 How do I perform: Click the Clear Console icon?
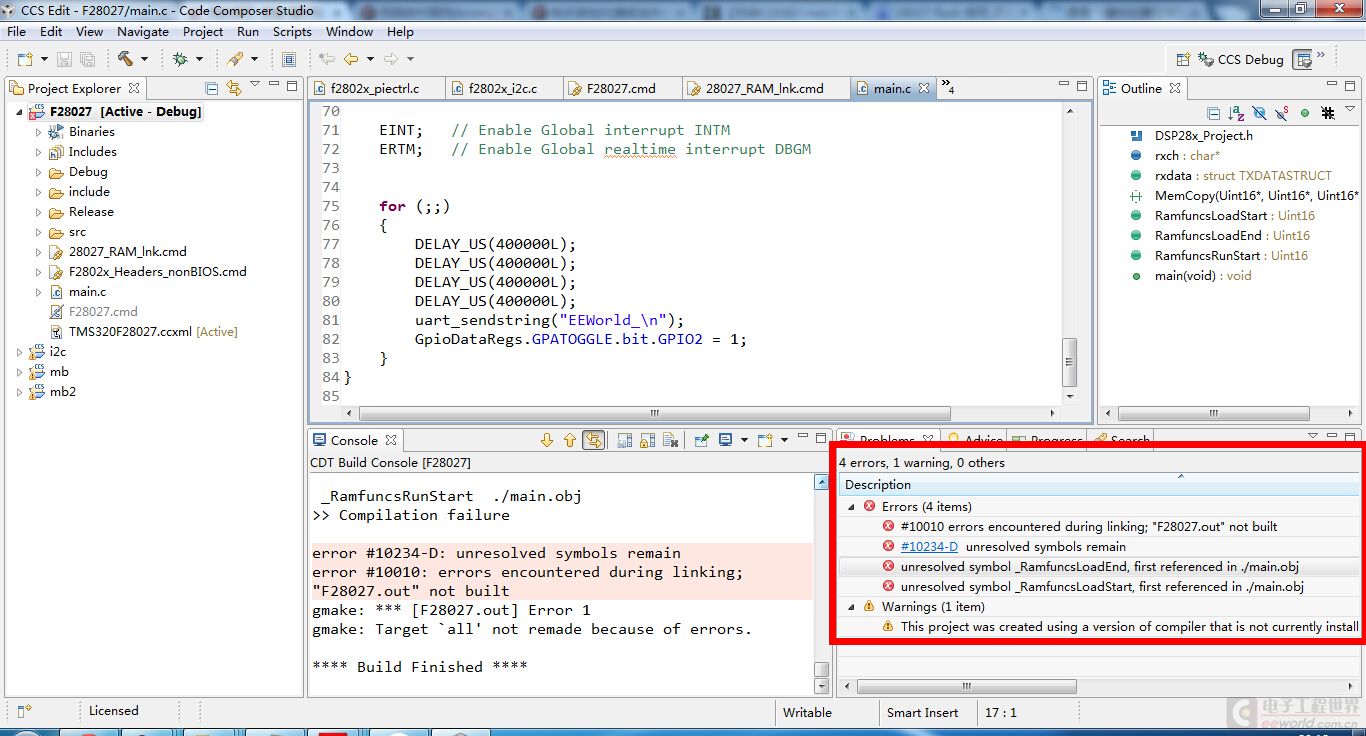pos(671,440)
